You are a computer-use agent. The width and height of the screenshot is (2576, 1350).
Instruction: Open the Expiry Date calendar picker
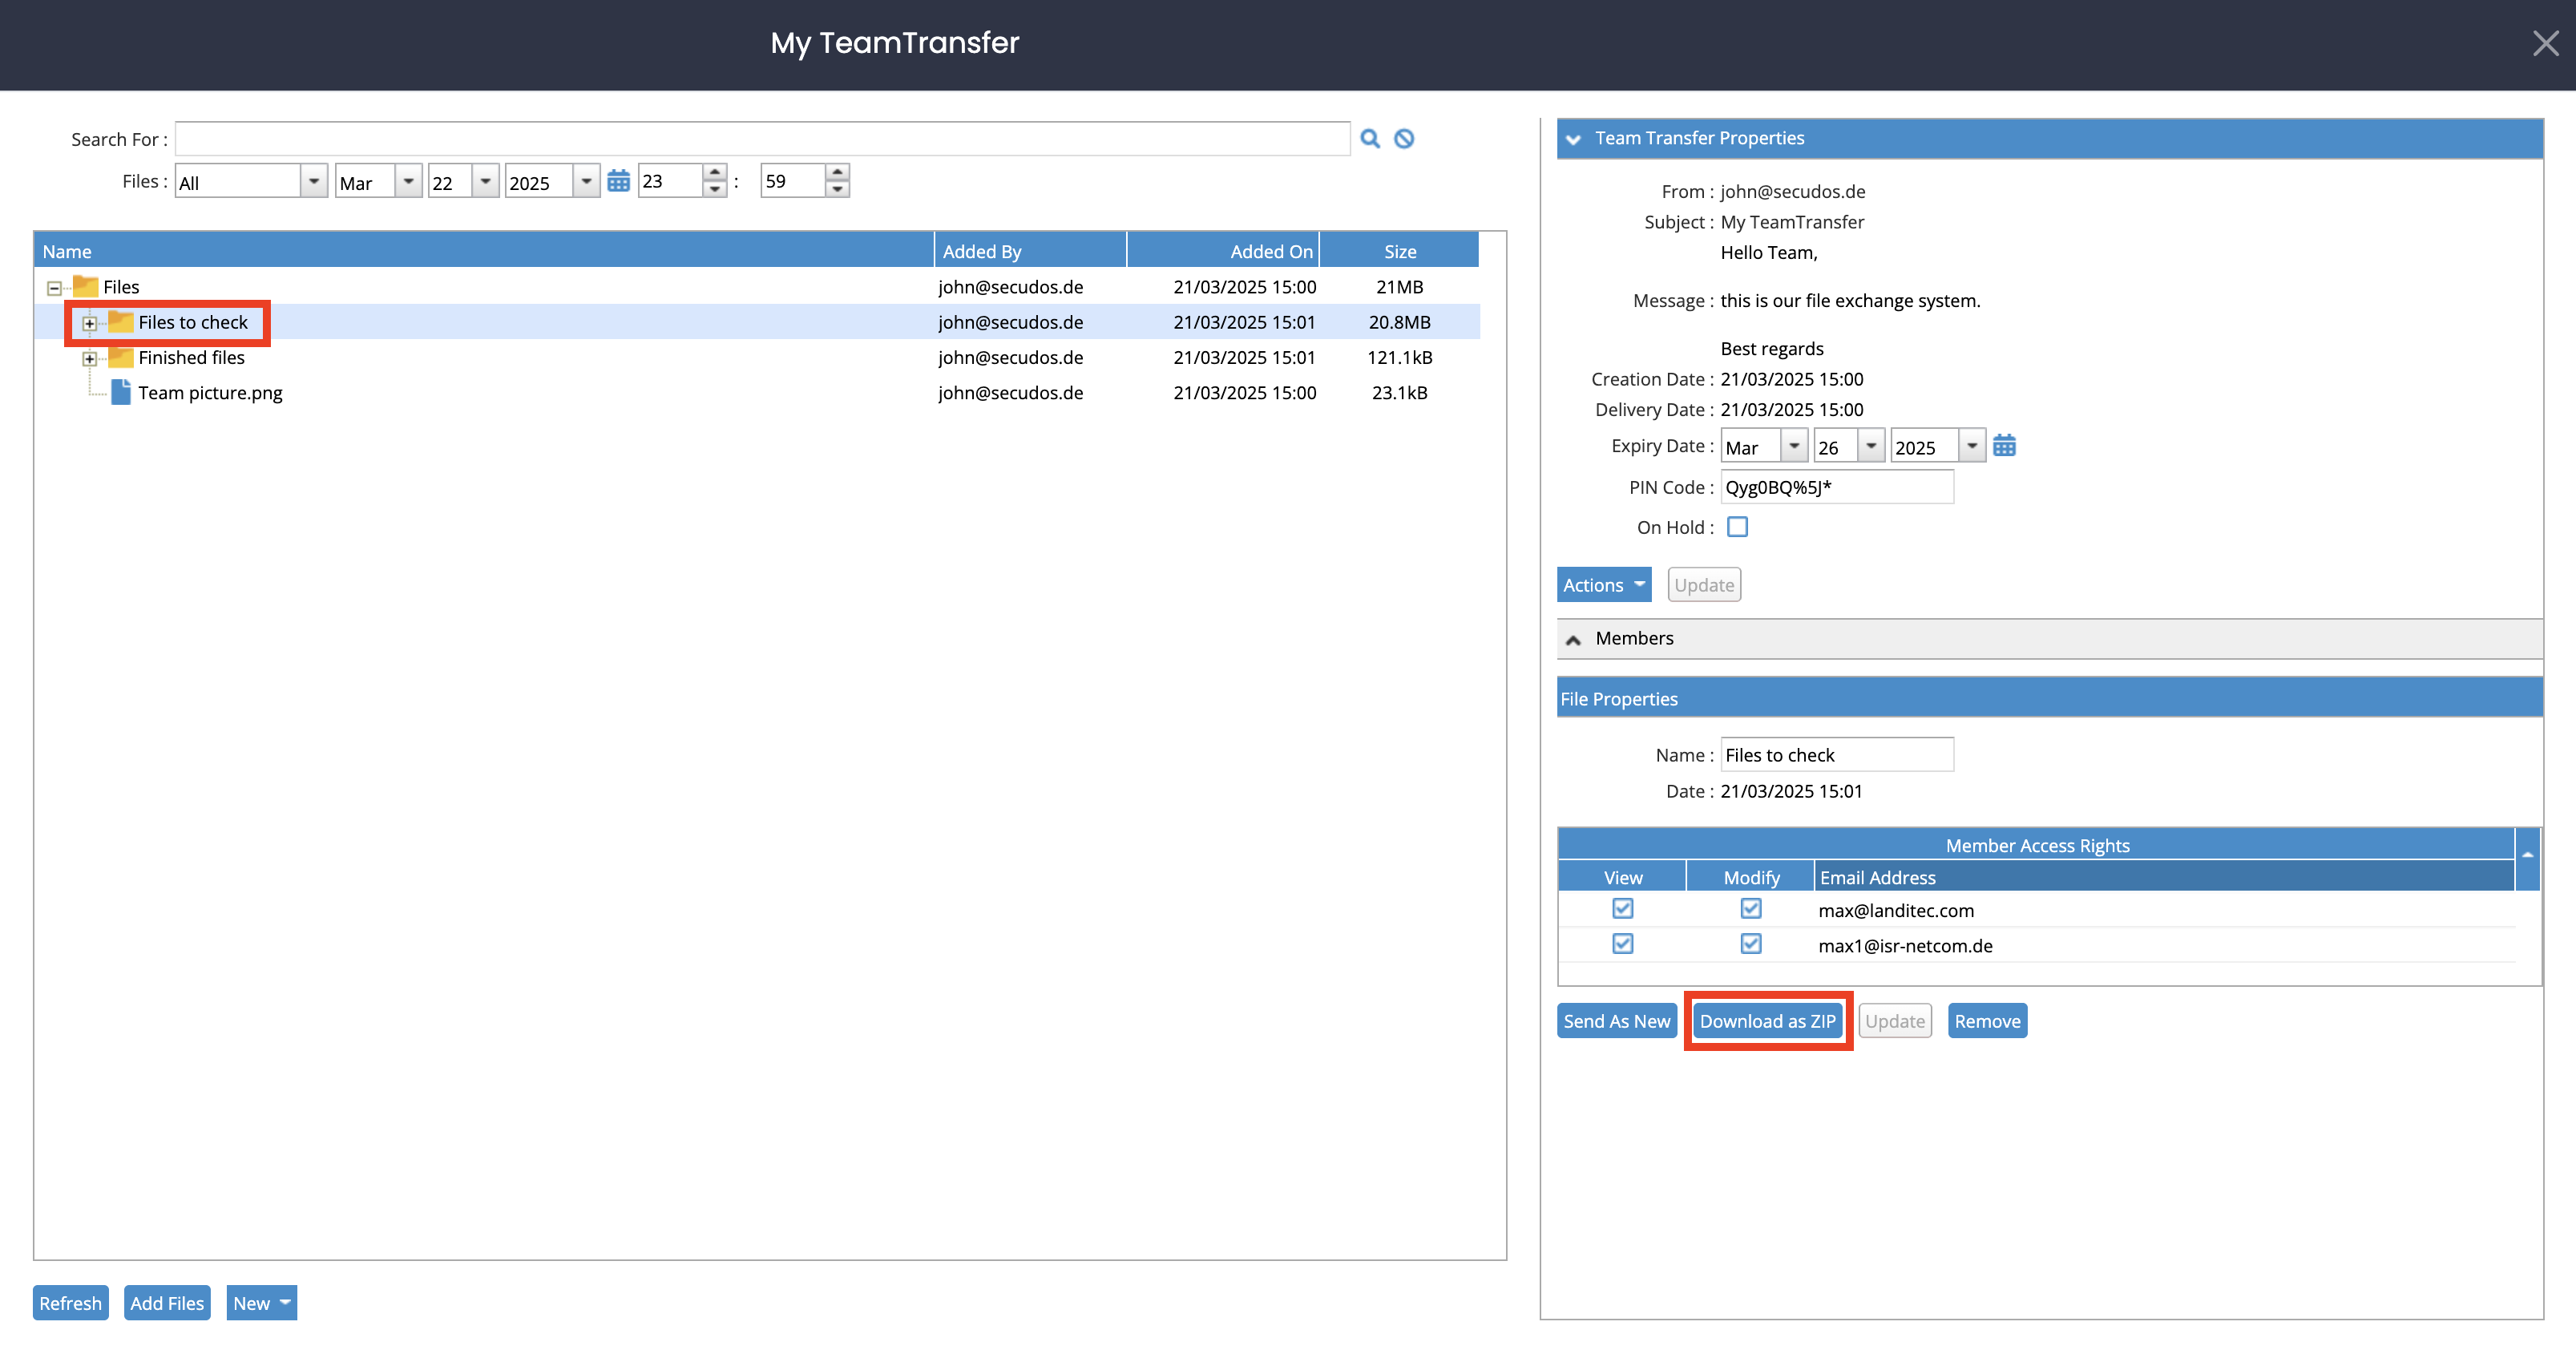(2005, 445)
